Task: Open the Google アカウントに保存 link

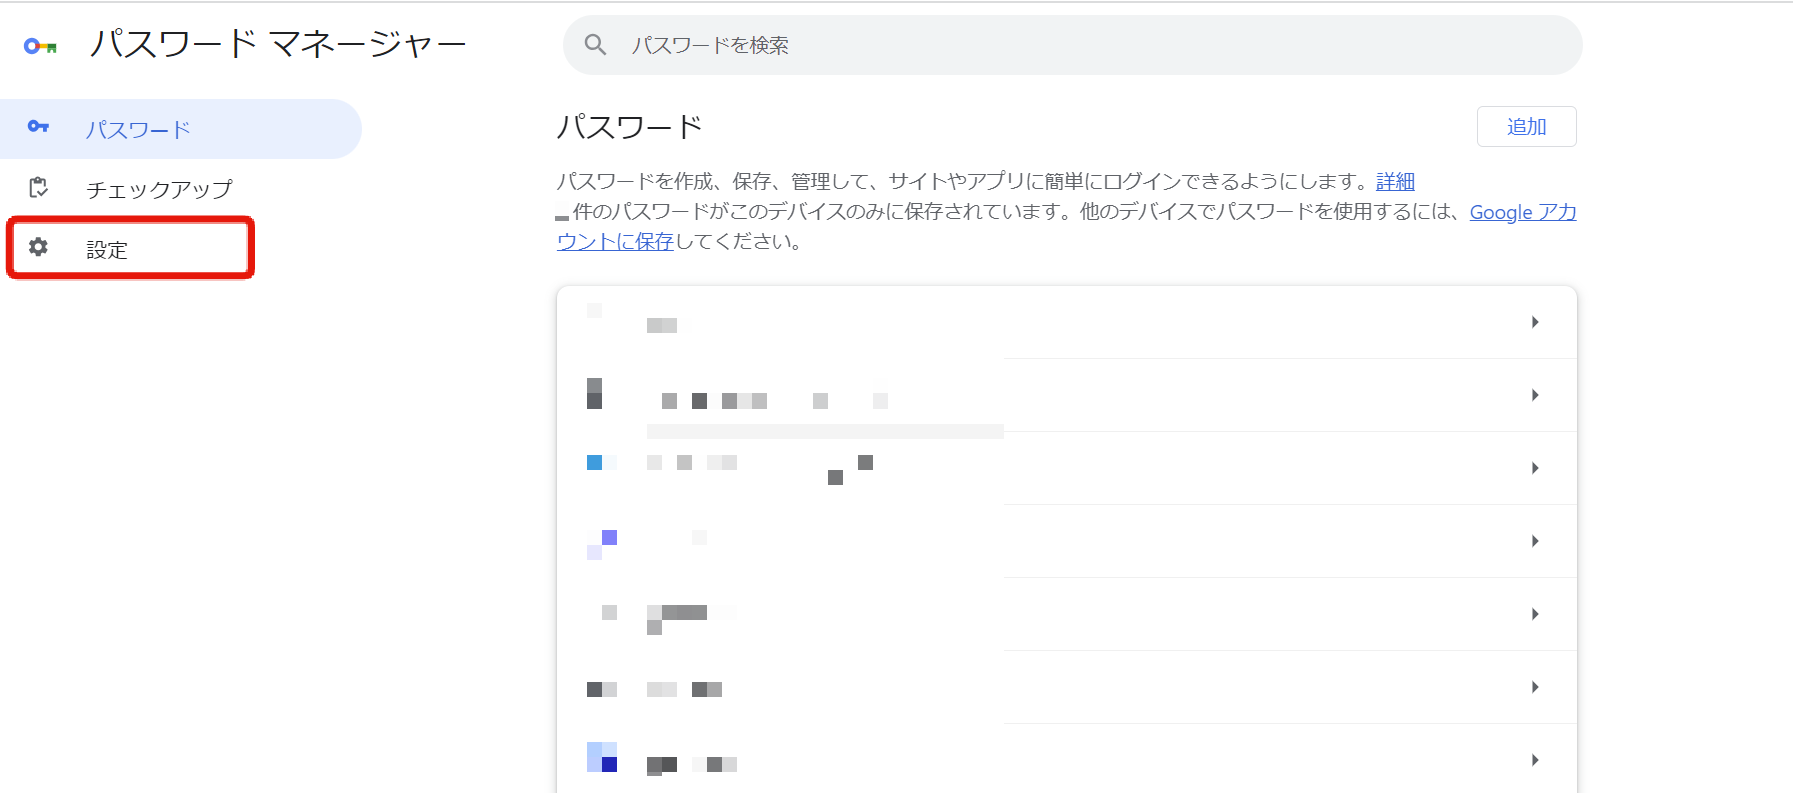Action: (1522, 212)
